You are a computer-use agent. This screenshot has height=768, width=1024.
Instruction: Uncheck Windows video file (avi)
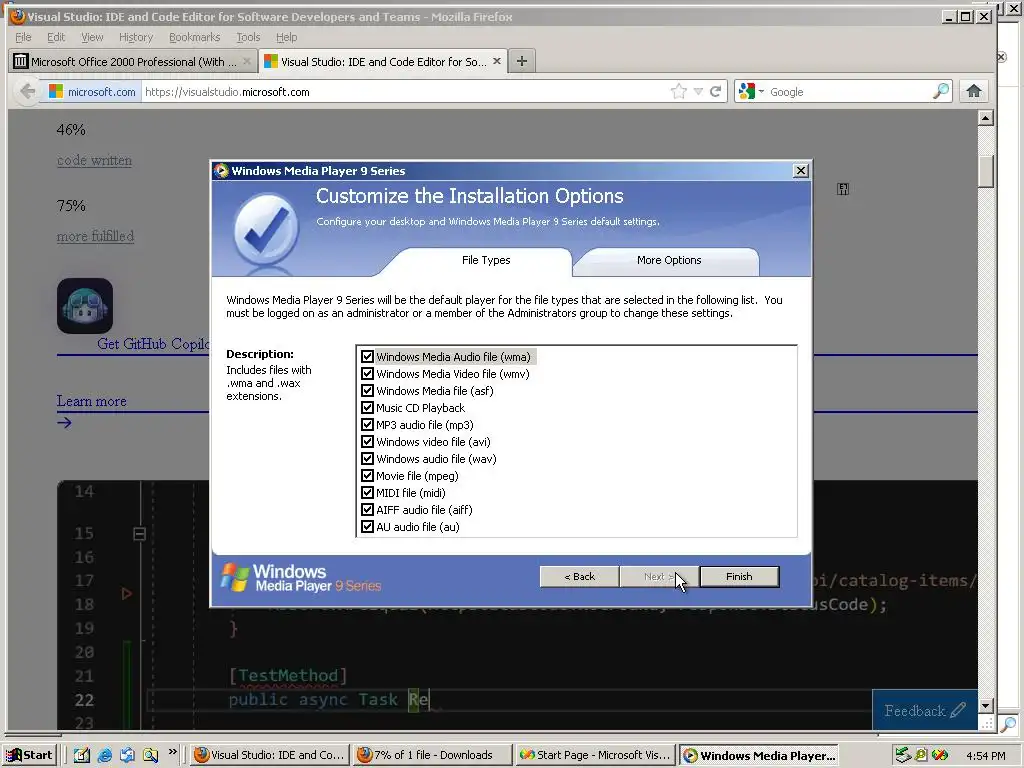pos(367,441)
